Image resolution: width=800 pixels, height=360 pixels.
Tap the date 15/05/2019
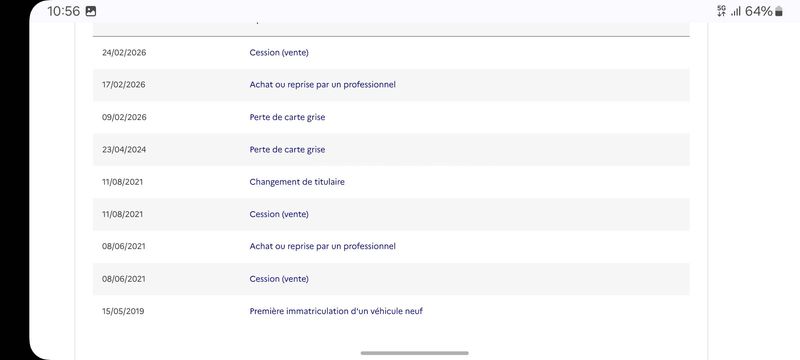123,311
